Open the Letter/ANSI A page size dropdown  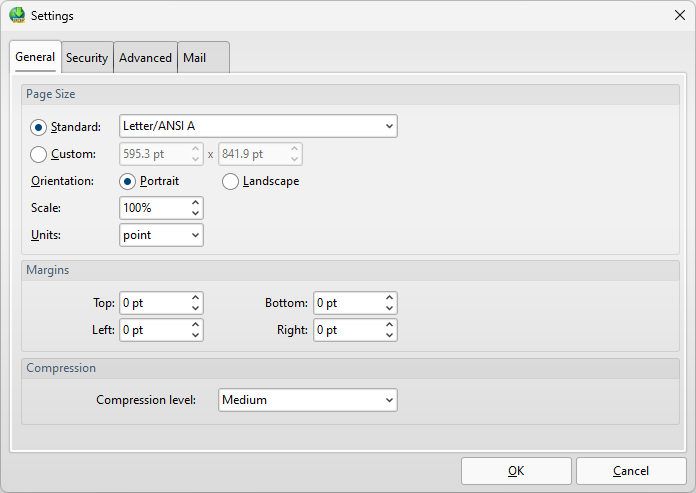(x=258, y=126)
